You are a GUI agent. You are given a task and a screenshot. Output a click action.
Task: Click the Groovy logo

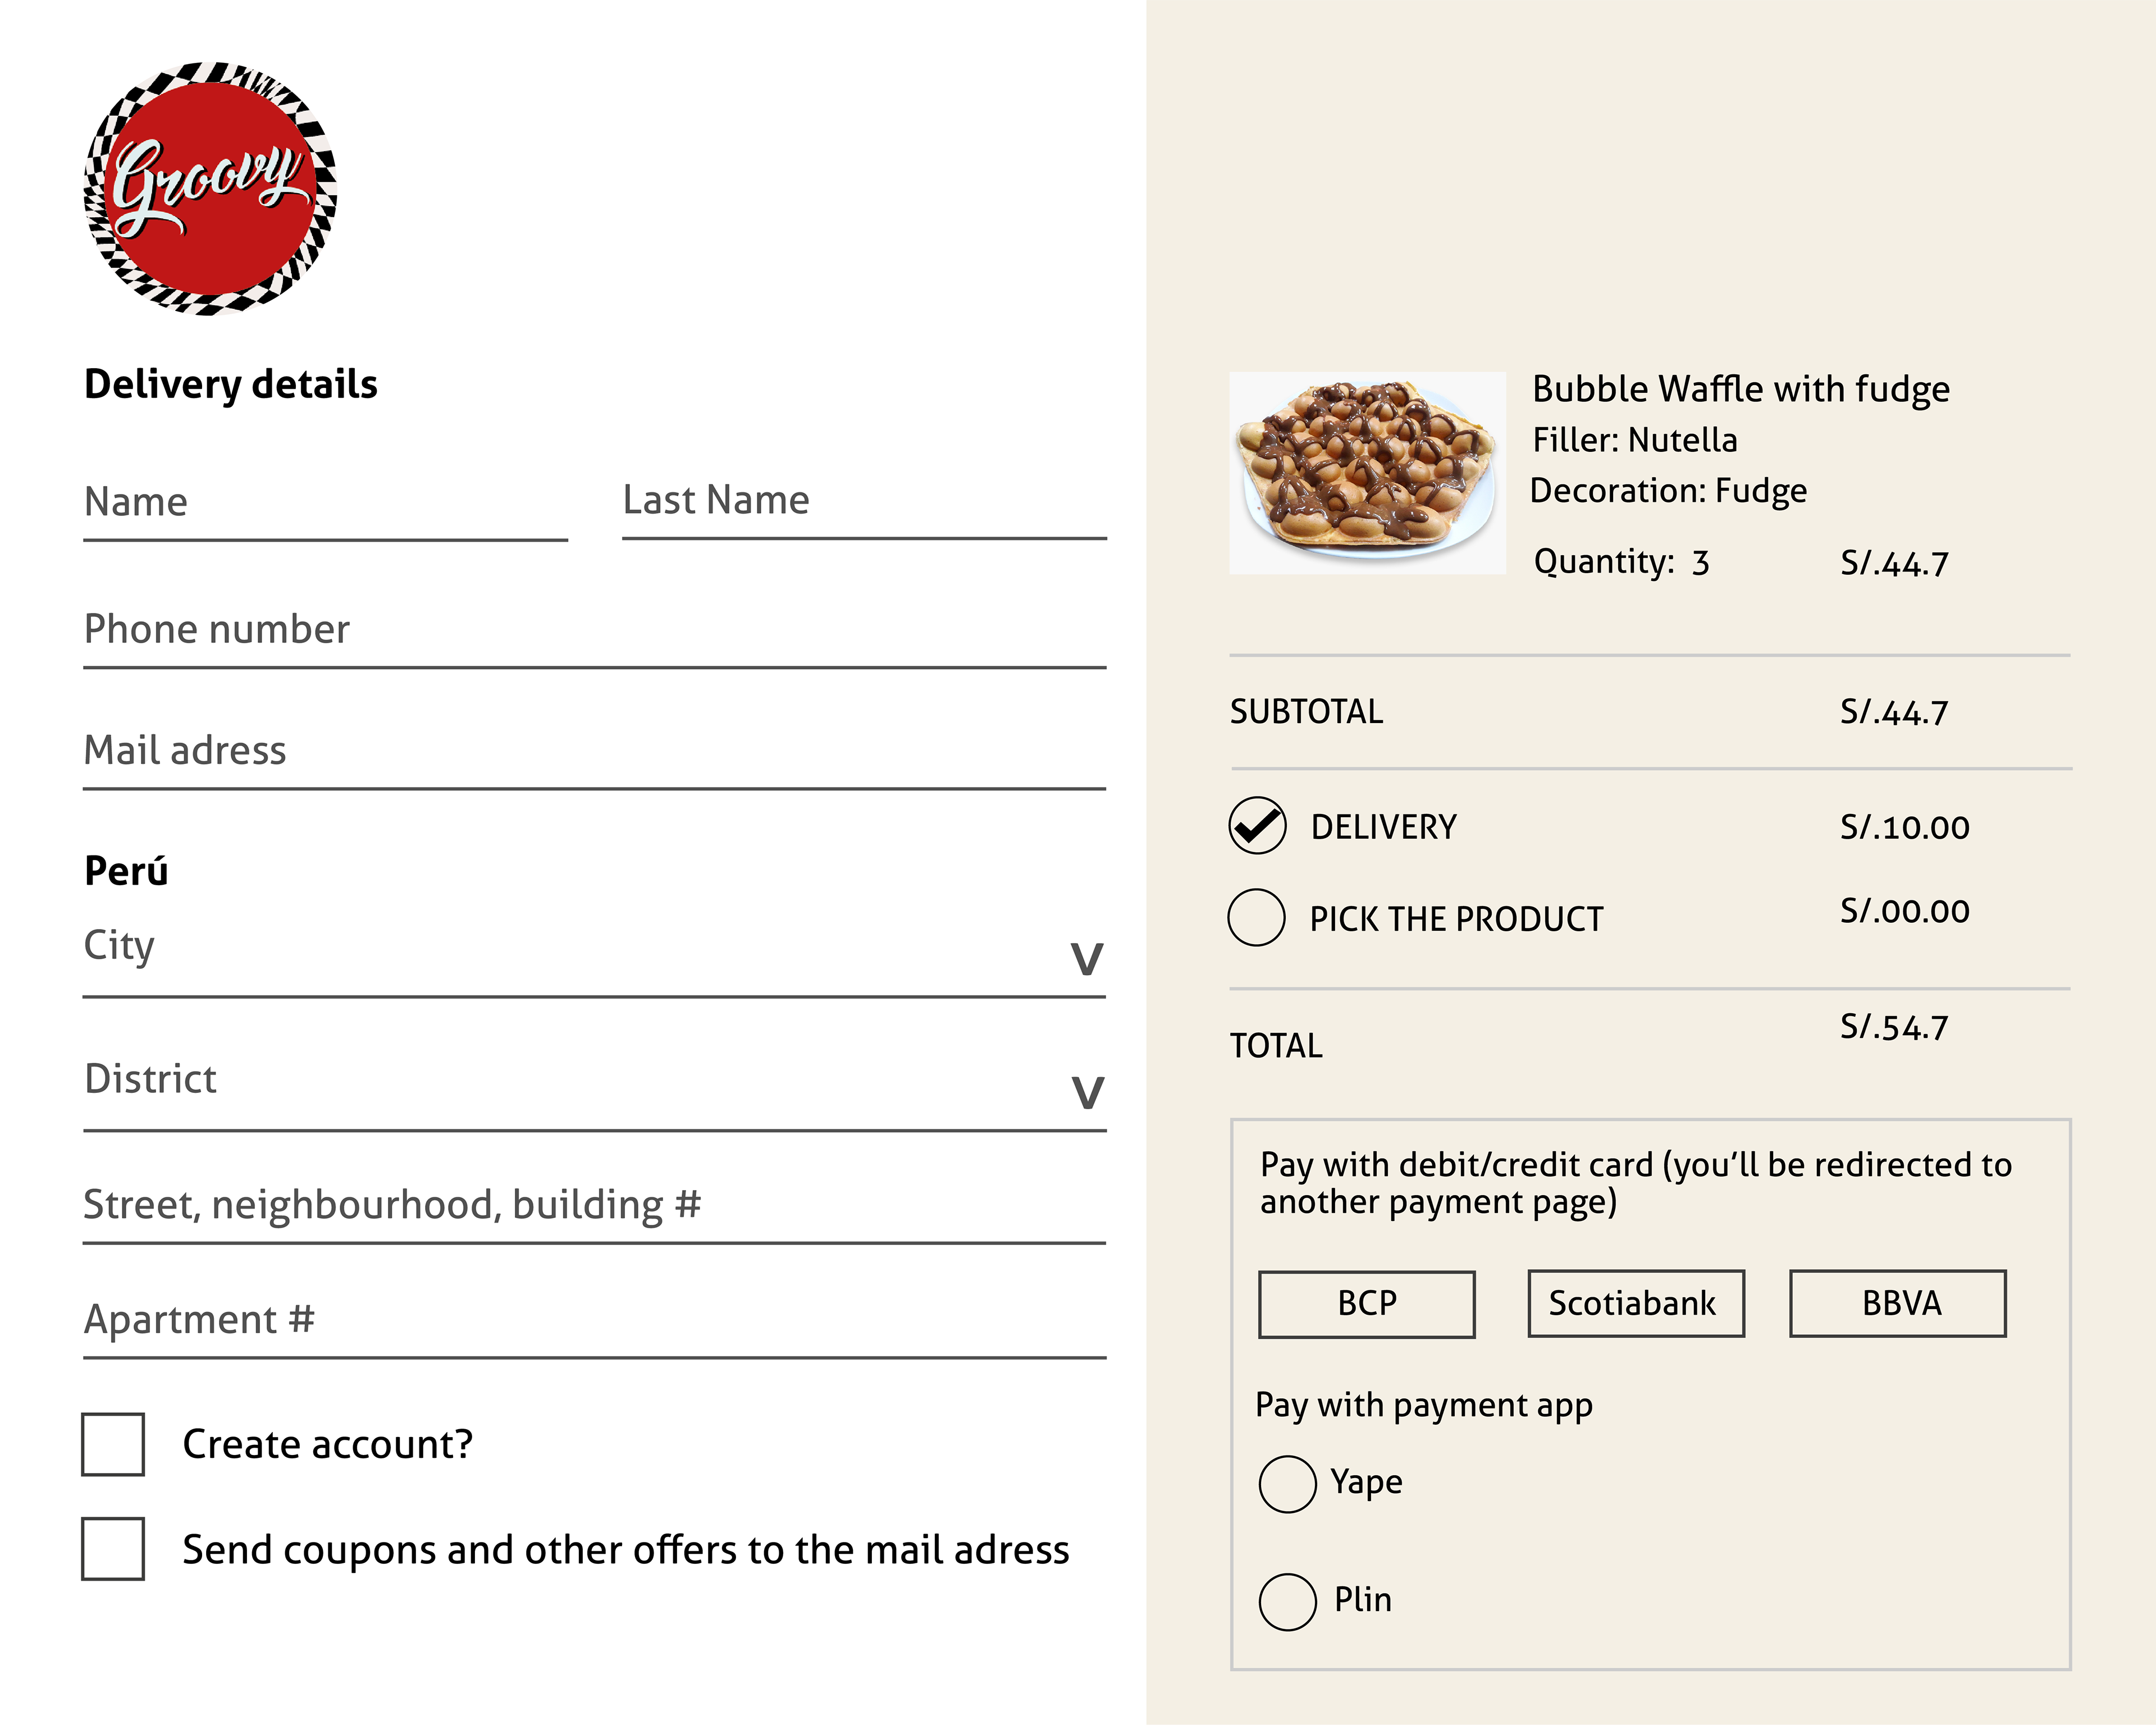pos(210,188)
